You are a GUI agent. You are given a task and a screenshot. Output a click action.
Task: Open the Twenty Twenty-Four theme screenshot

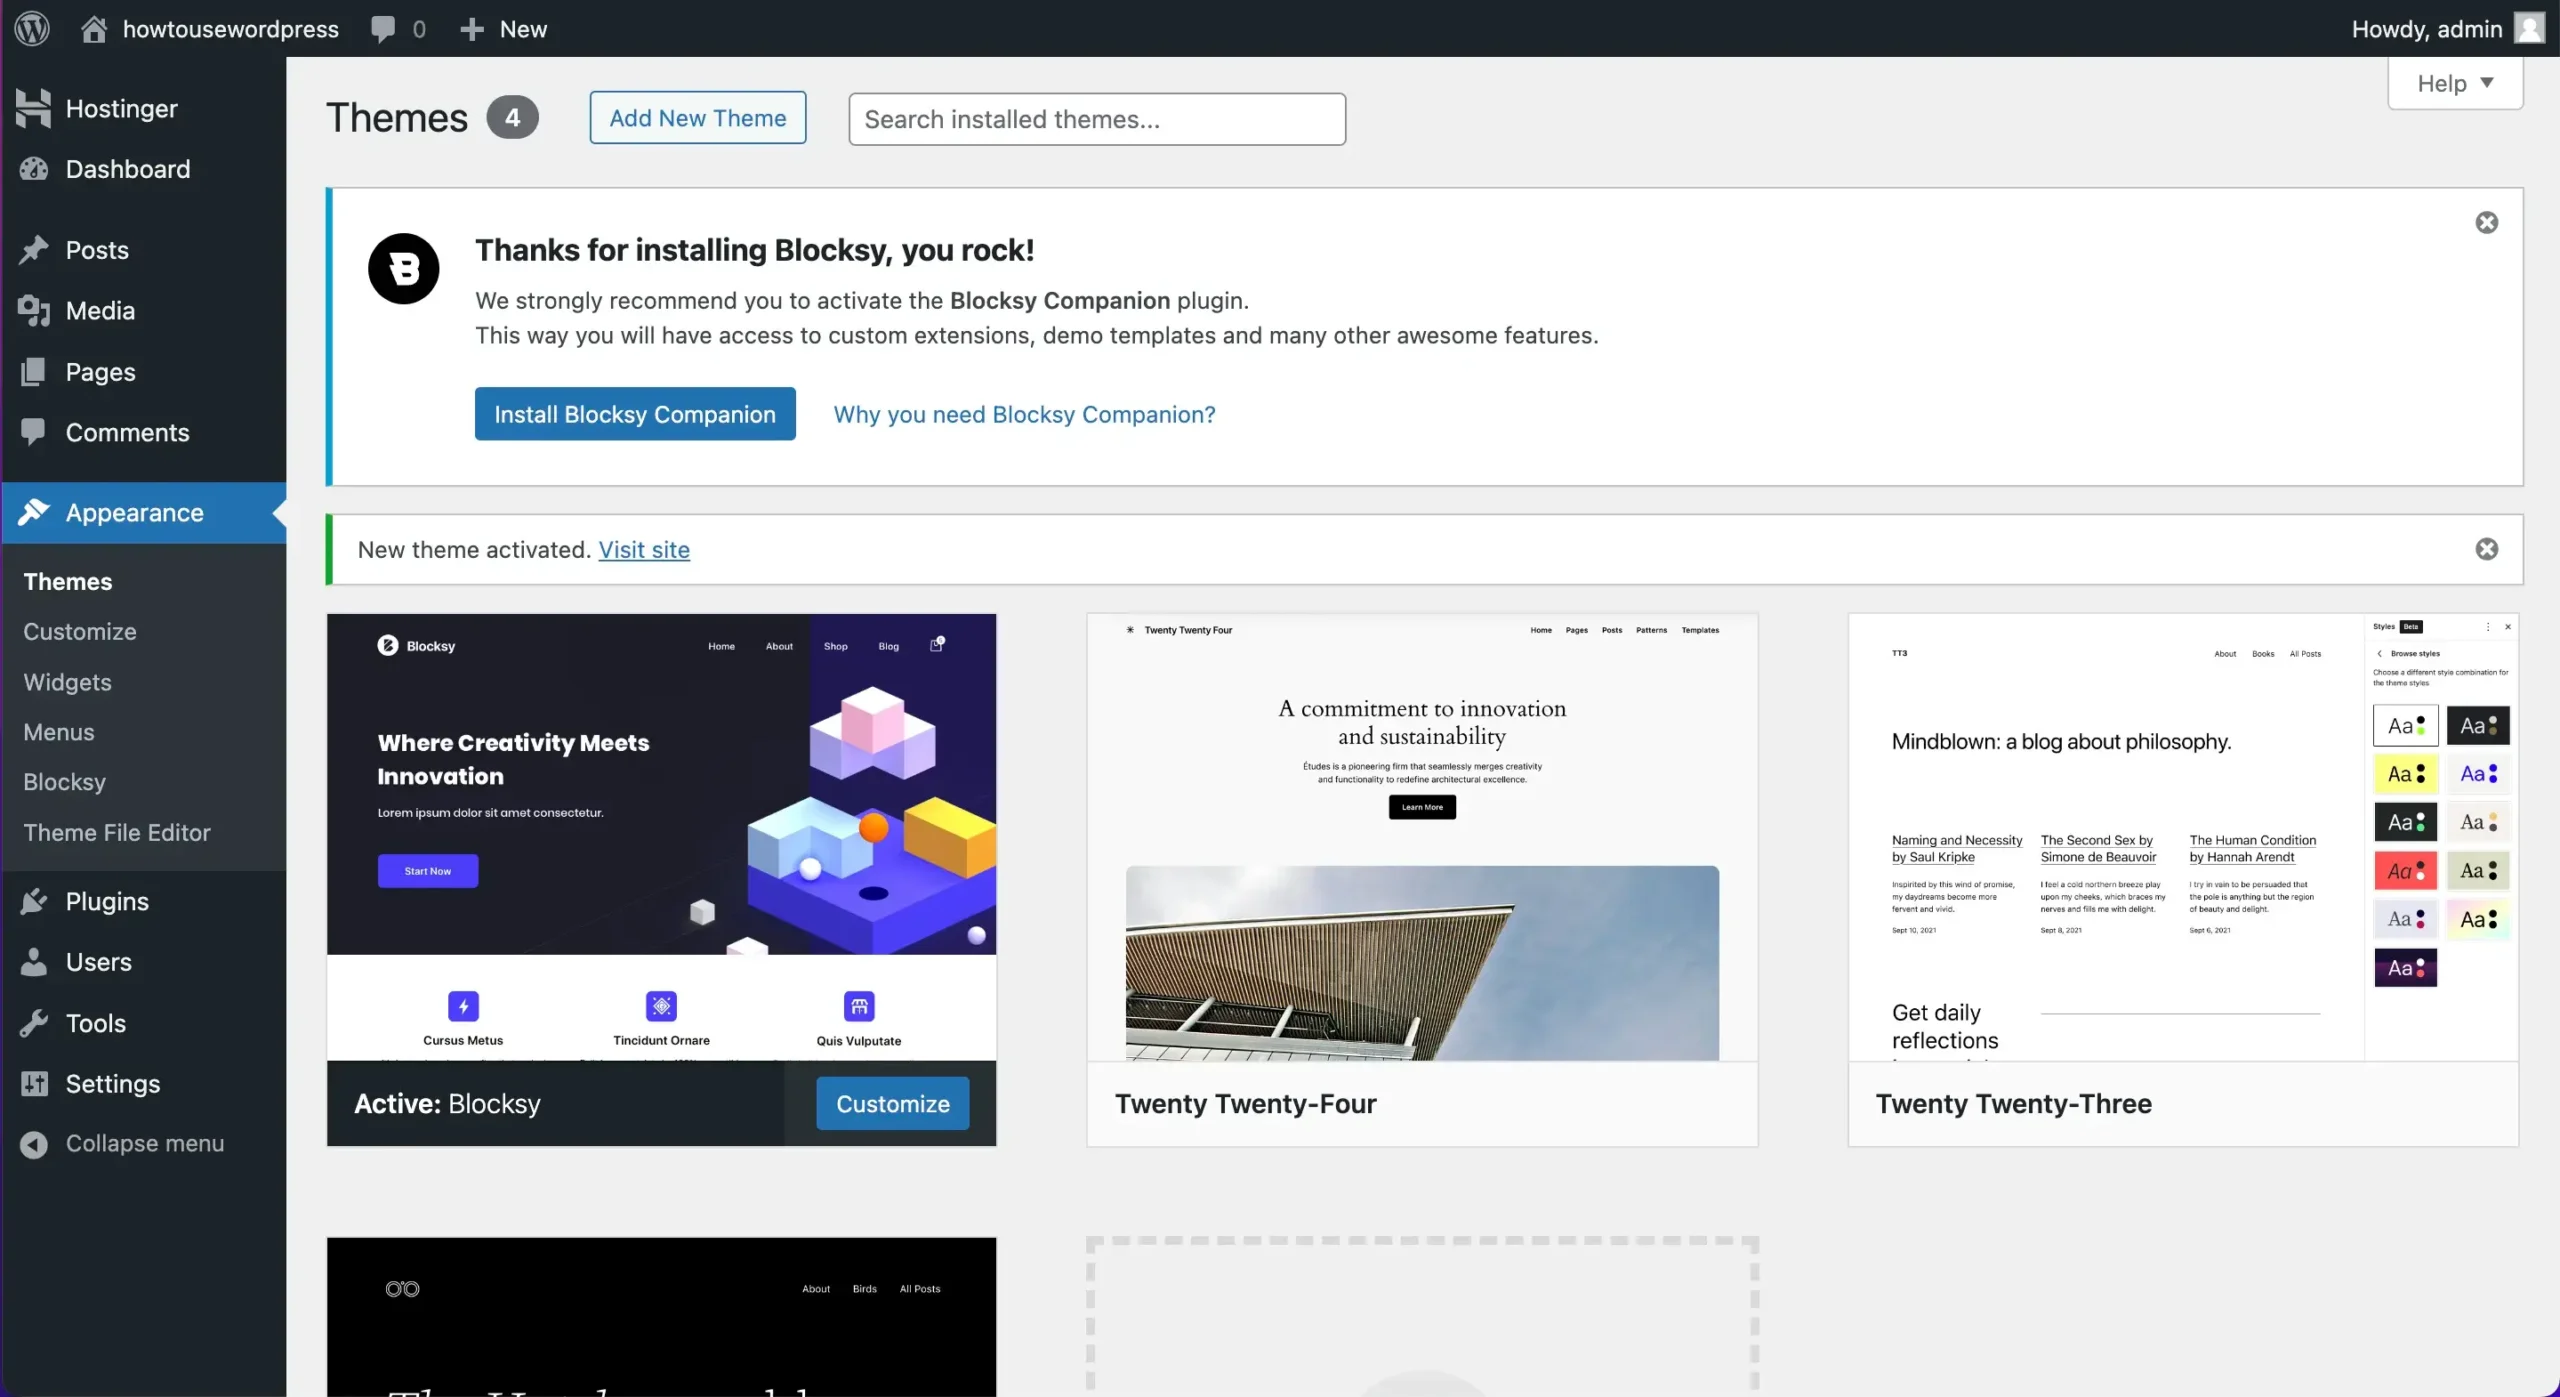tap(1422, 837)
